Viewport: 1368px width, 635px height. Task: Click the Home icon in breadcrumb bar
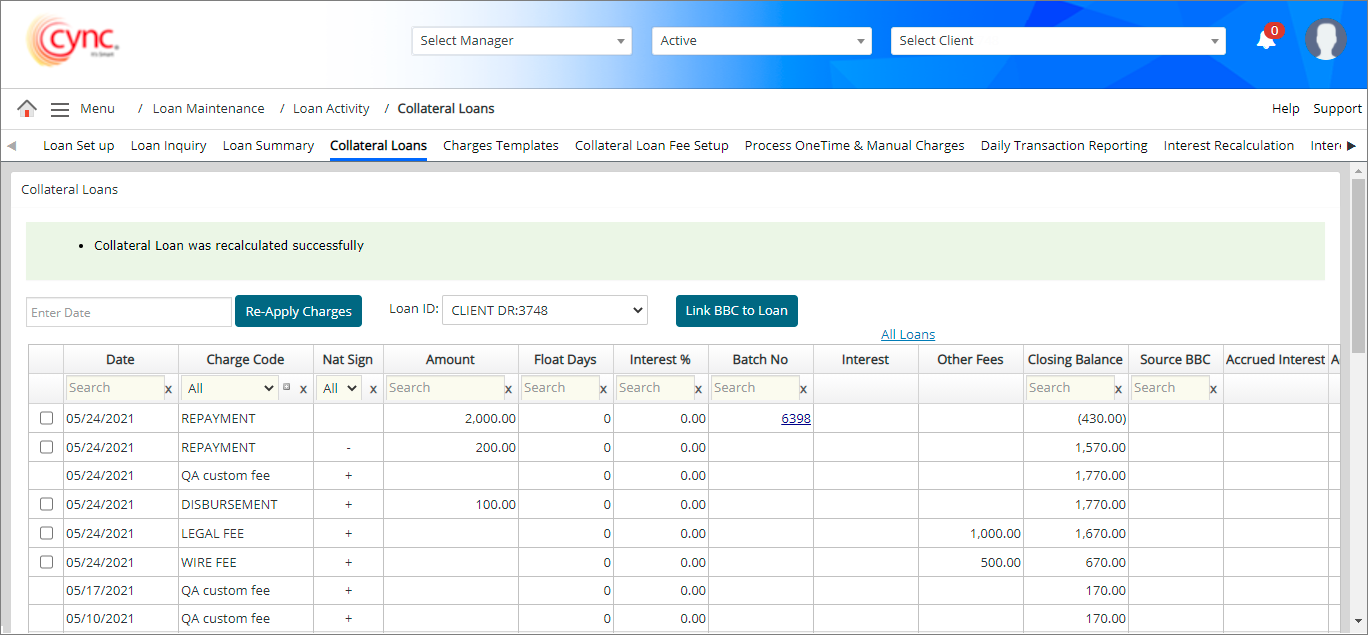(27, 109)
